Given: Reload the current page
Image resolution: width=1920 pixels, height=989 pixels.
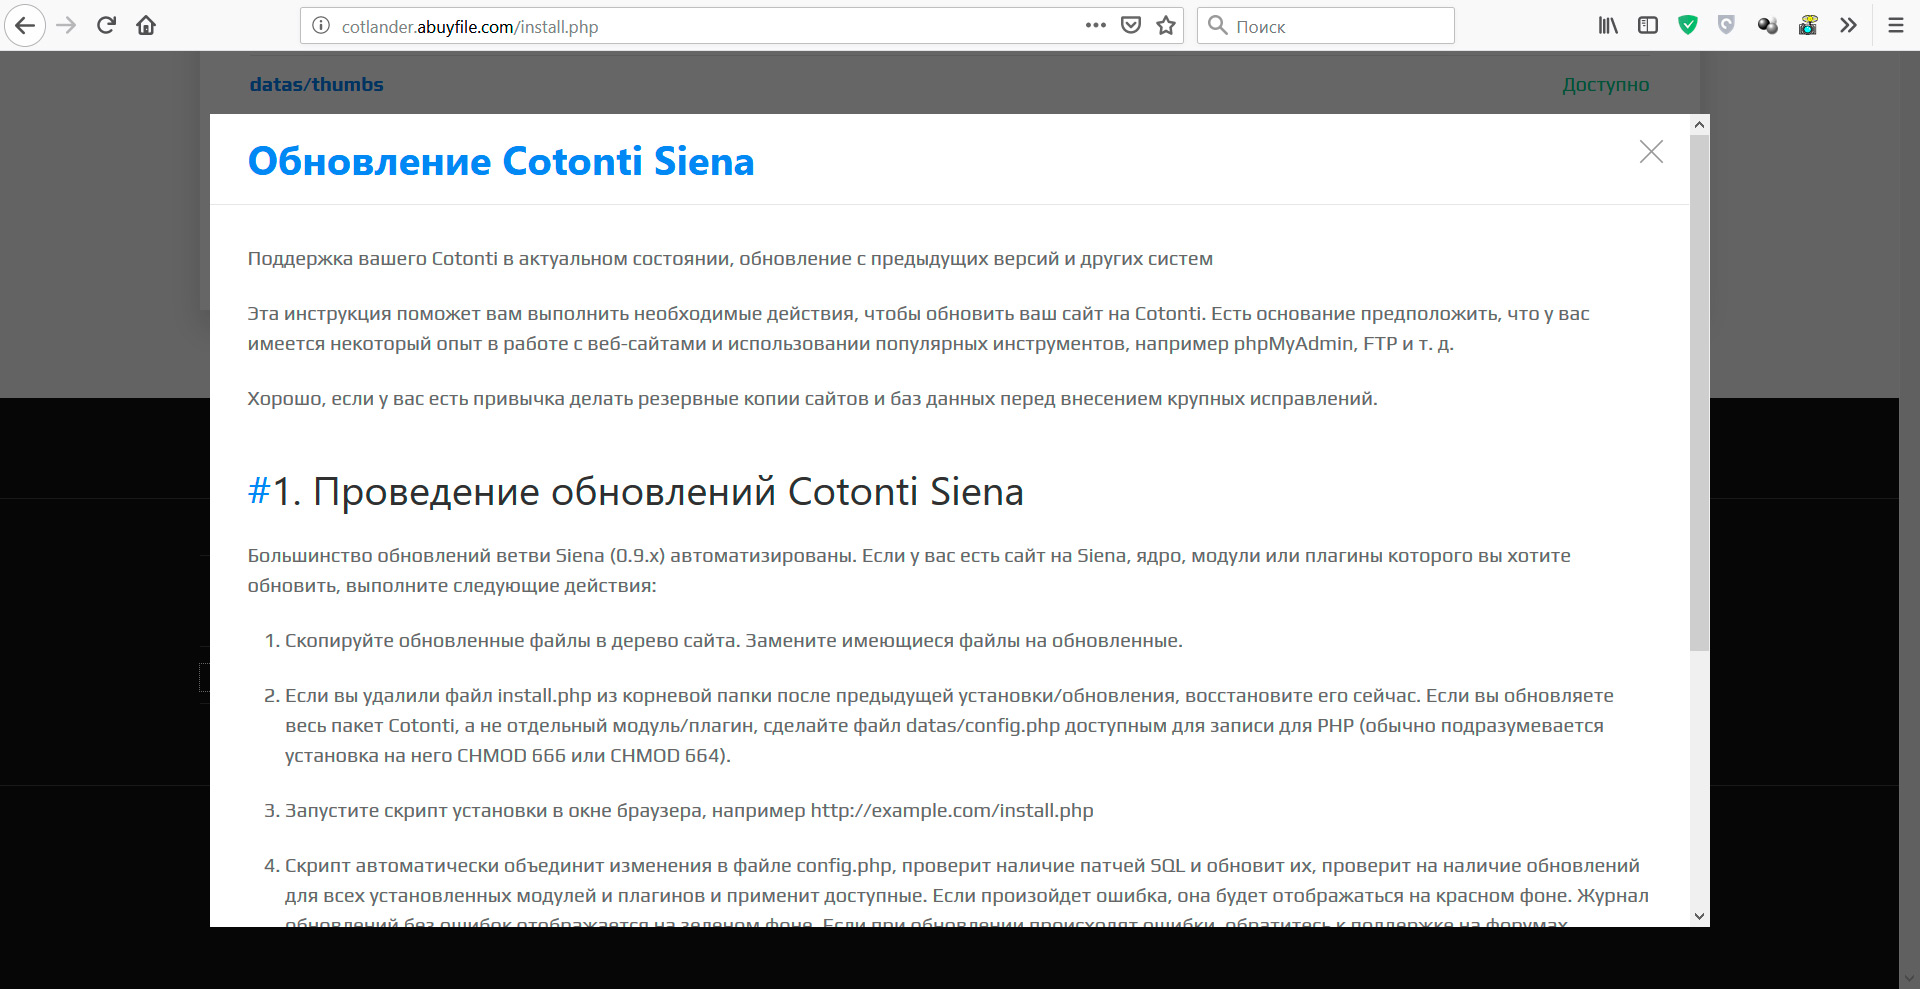Looking at the screenshot, I should point(106,26).
